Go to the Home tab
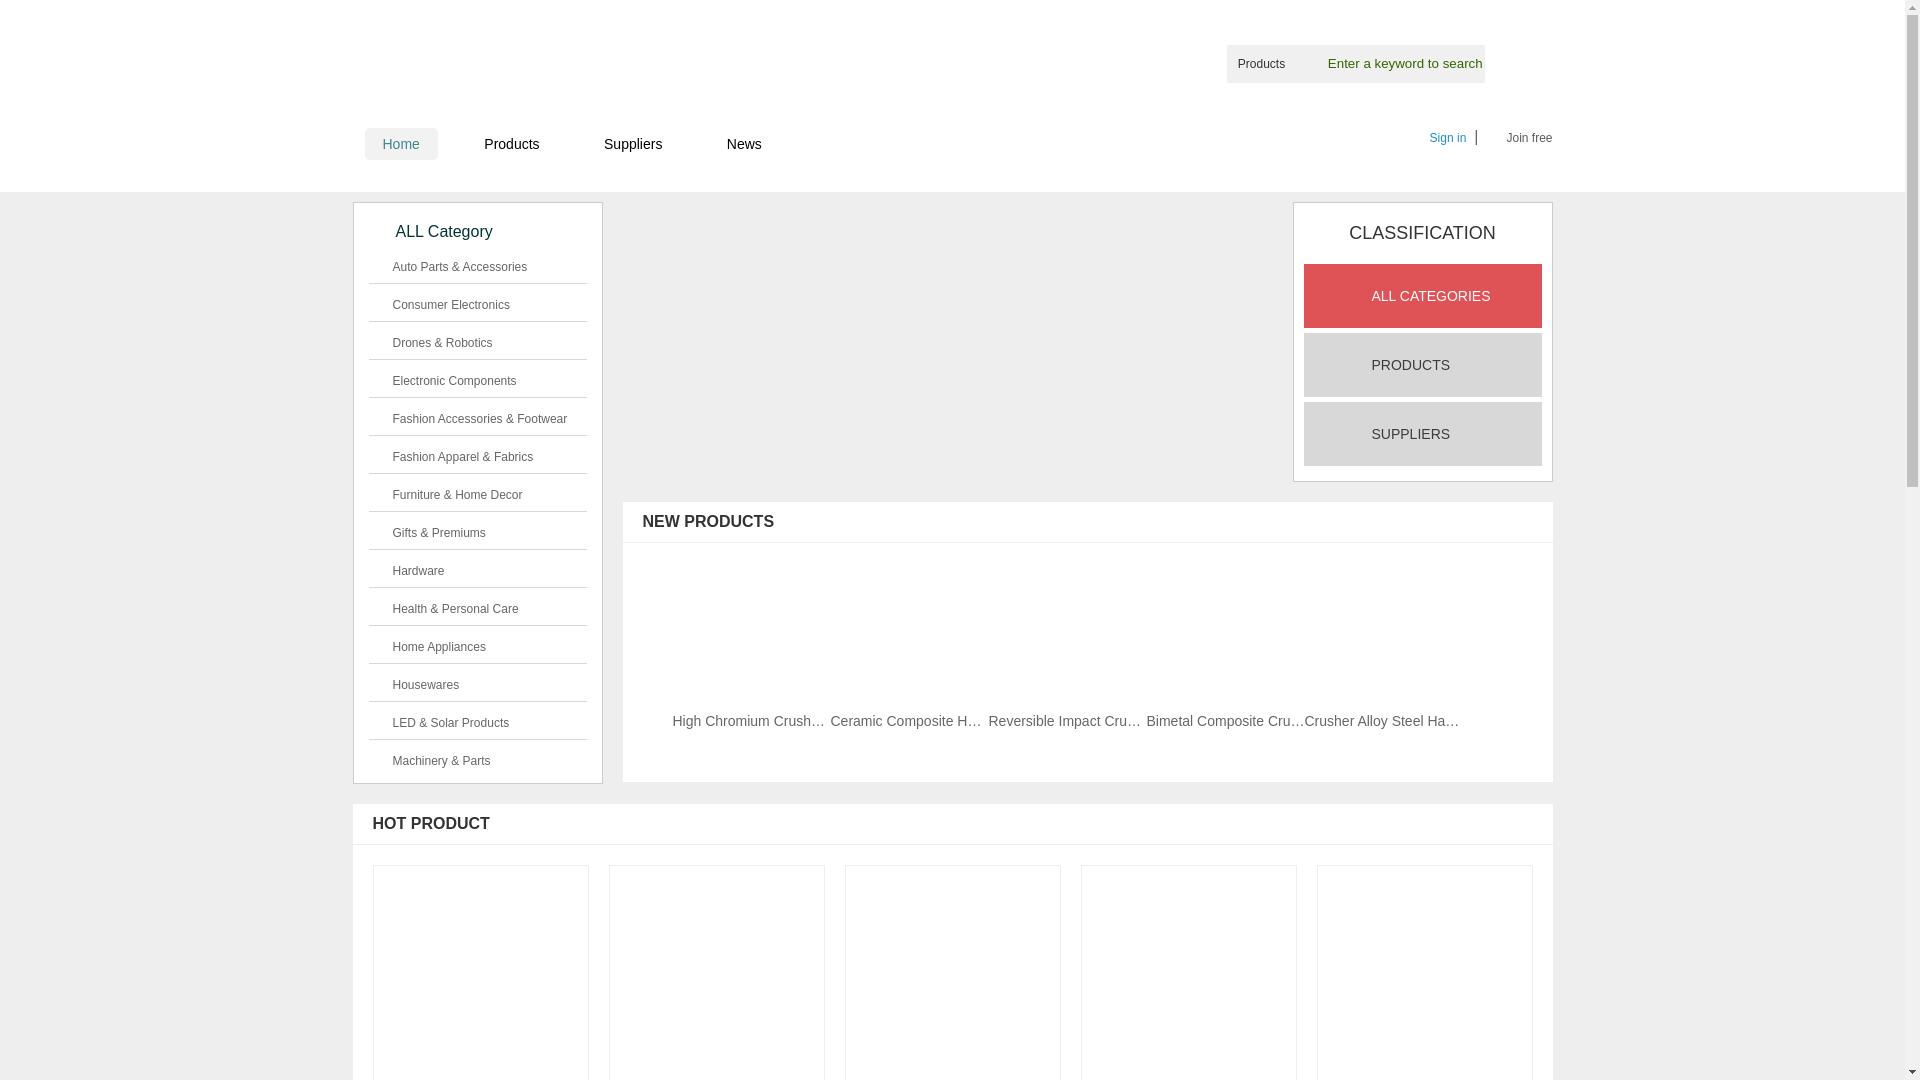 [400, 144]
